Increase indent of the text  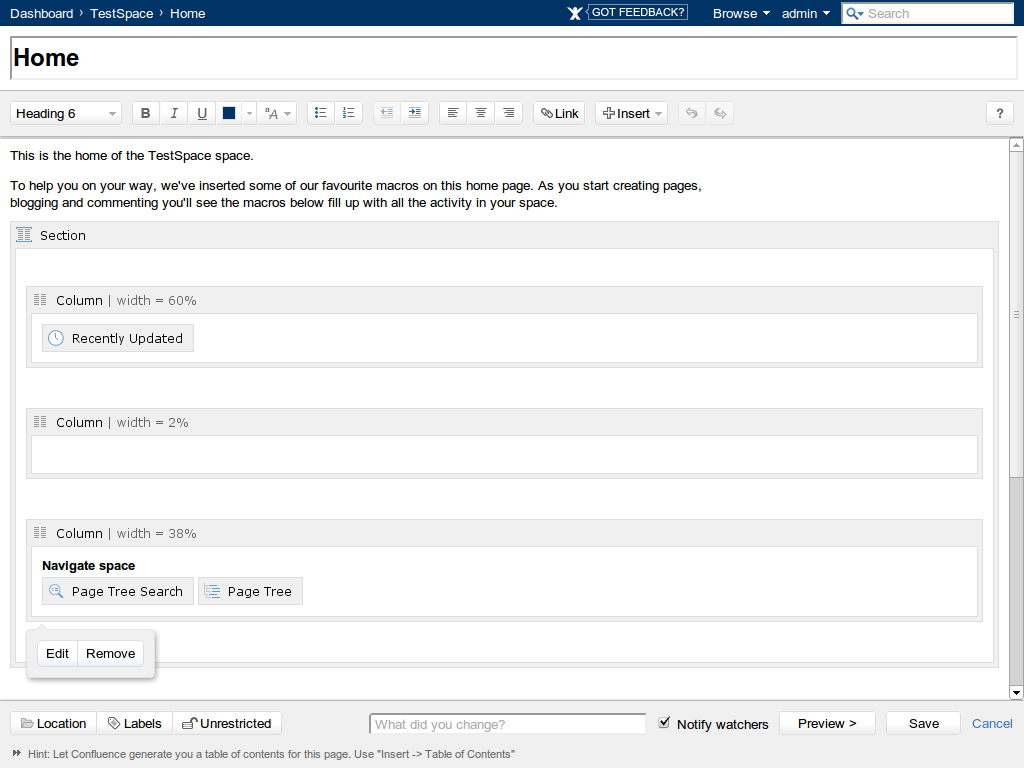415,113
